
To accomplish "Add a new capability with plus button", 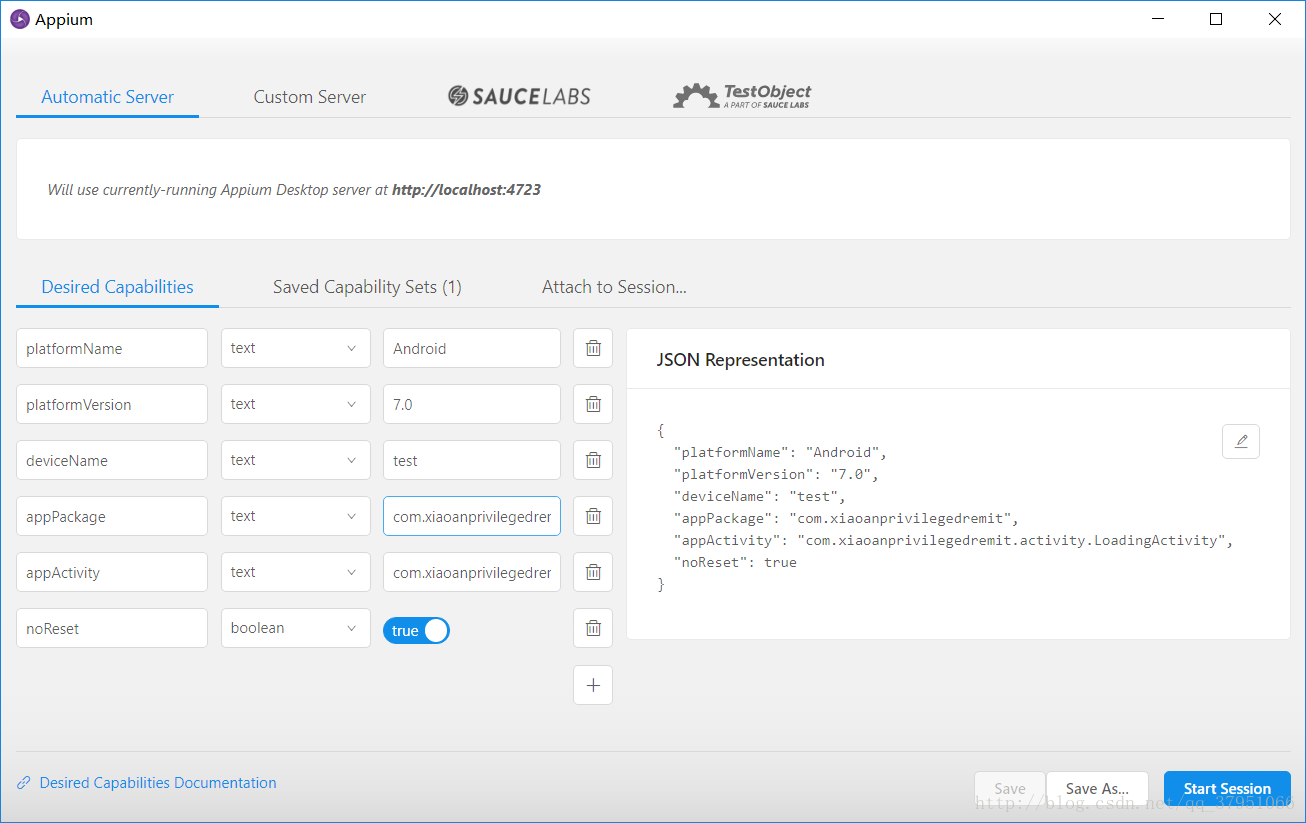I will 593,685.
